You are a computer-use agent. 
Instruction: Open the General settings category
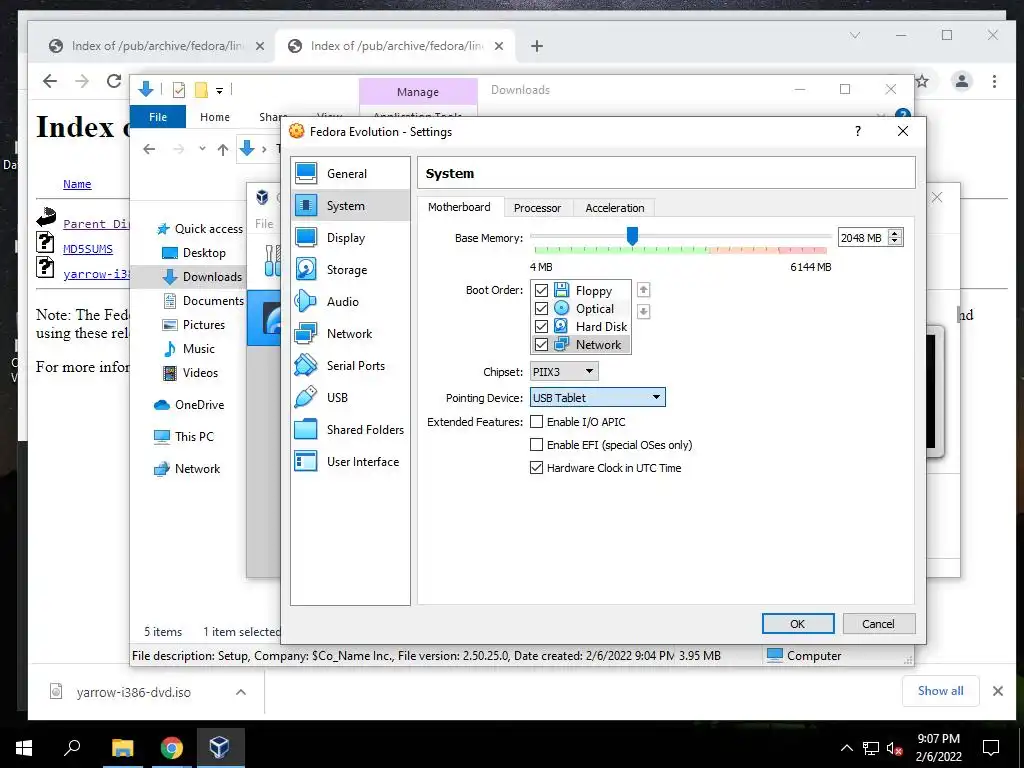click(350, 174)
